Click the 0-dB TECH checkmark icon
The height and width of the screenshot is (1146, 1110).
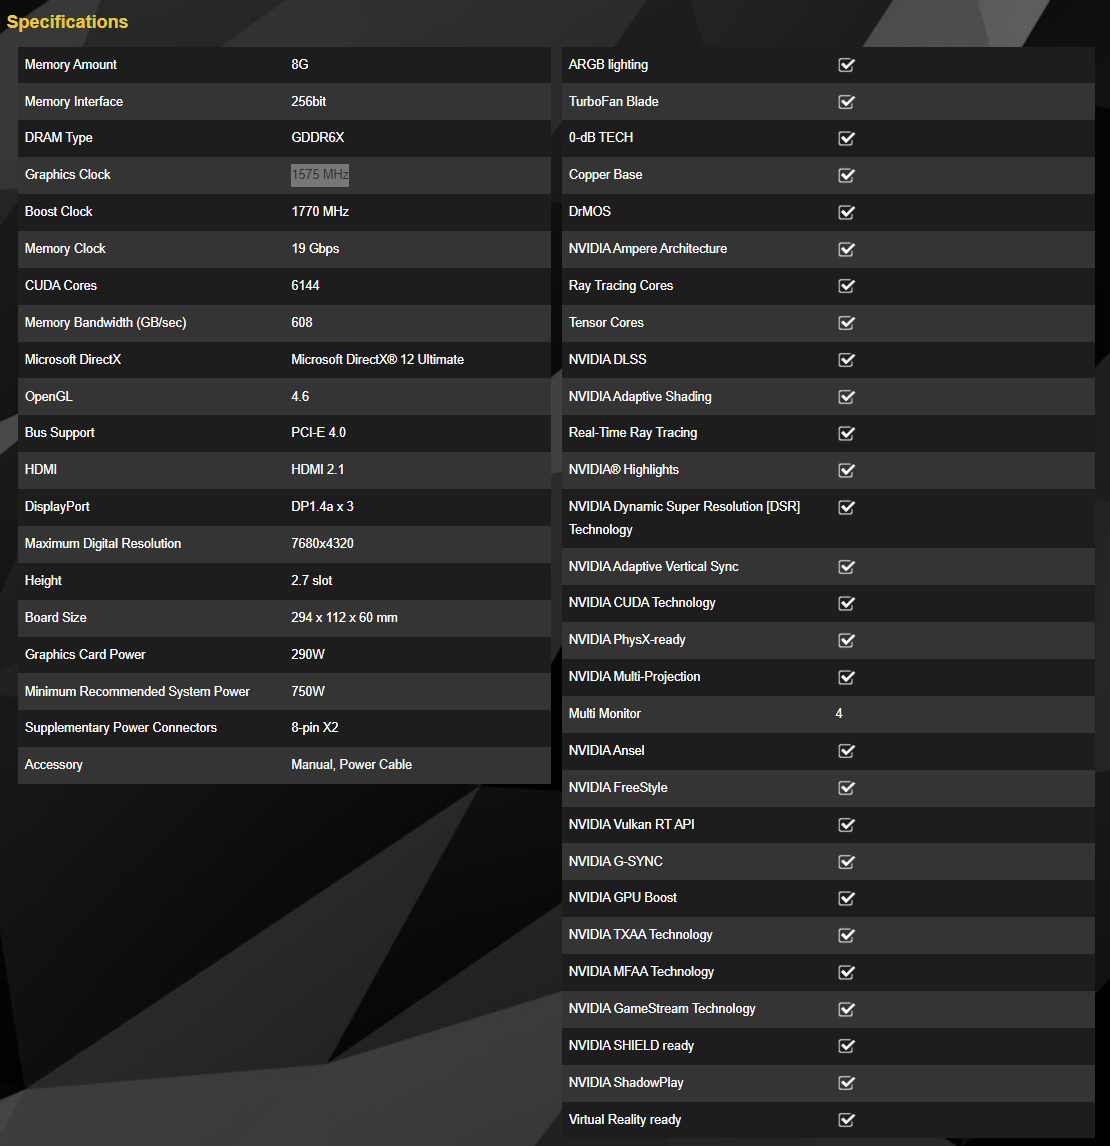pyautogui.click(x=846, y=138)
